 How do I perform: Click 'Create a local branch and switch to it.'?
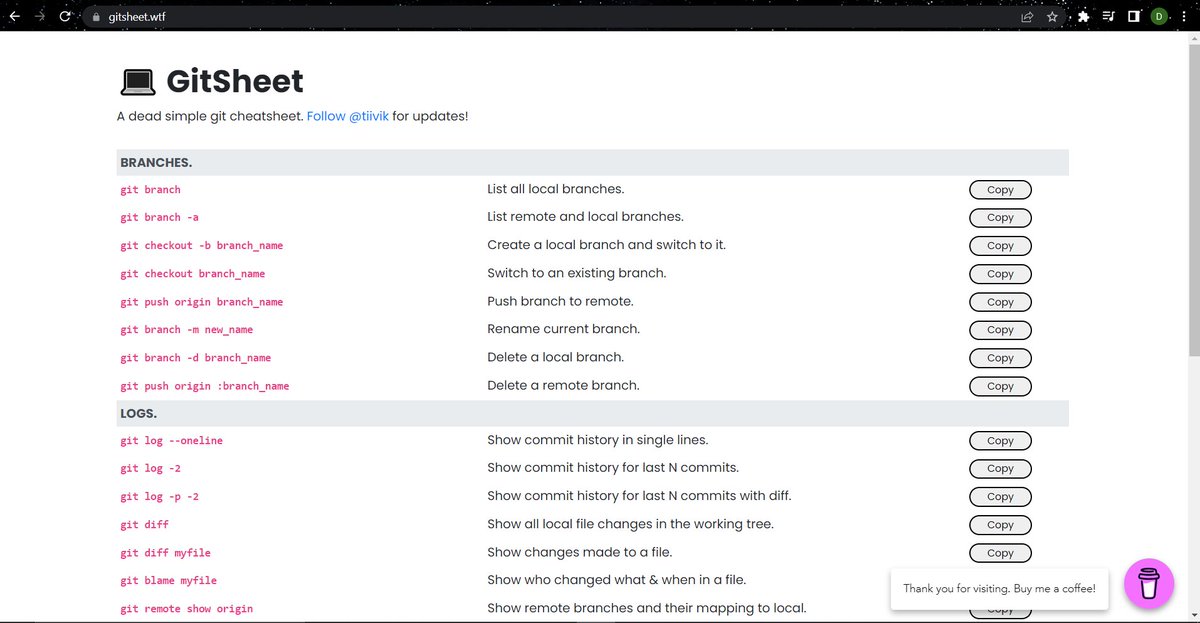(607, 245)
